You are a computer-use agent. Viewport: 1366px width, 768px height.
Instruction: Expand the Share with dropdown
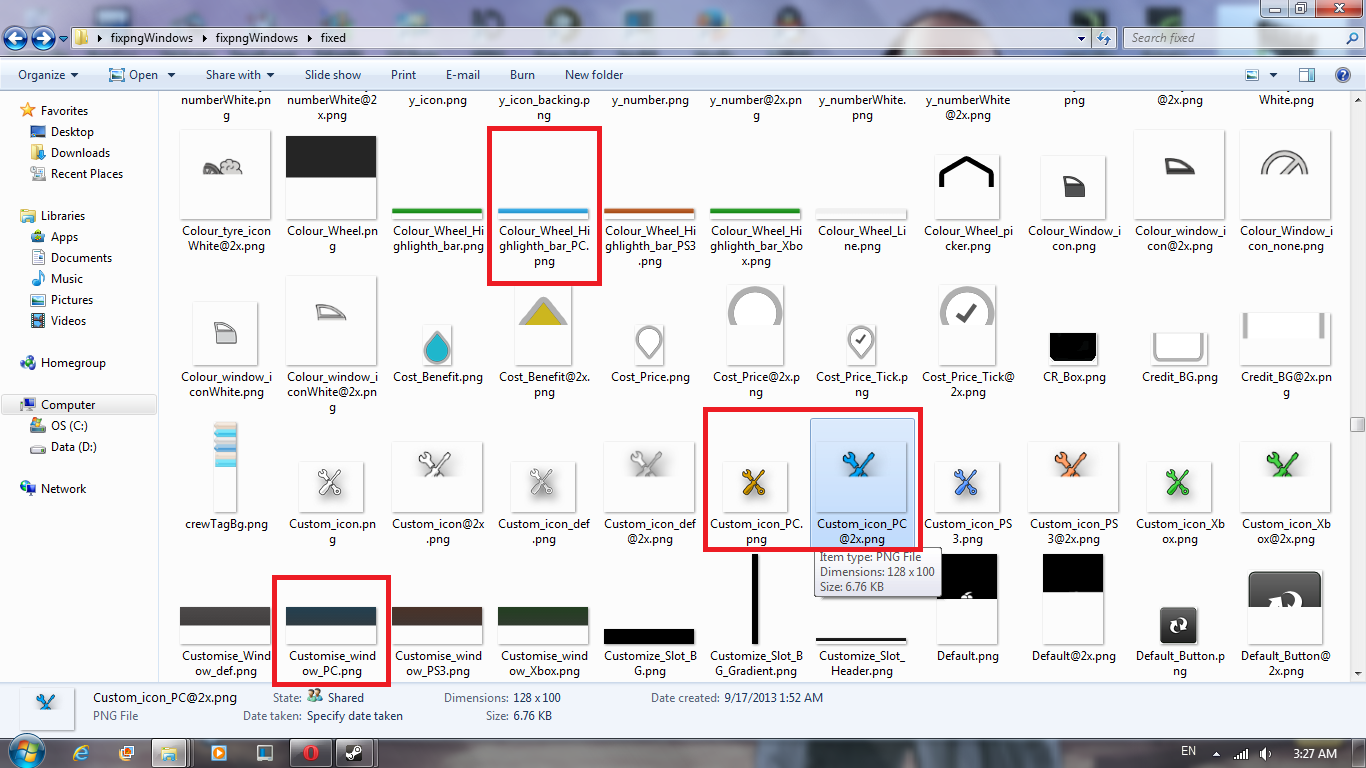point(239,75)
